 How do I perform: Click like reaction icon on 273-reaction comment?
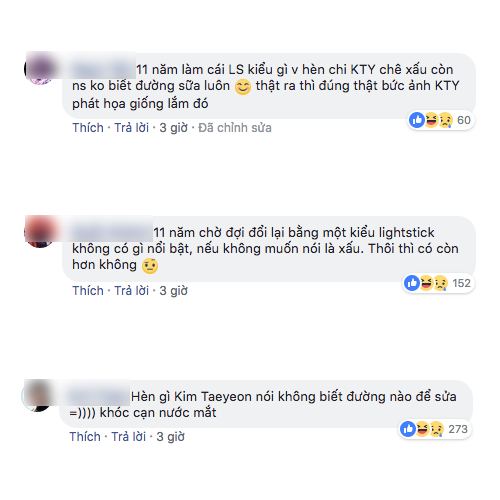click(x=408, y=429)
